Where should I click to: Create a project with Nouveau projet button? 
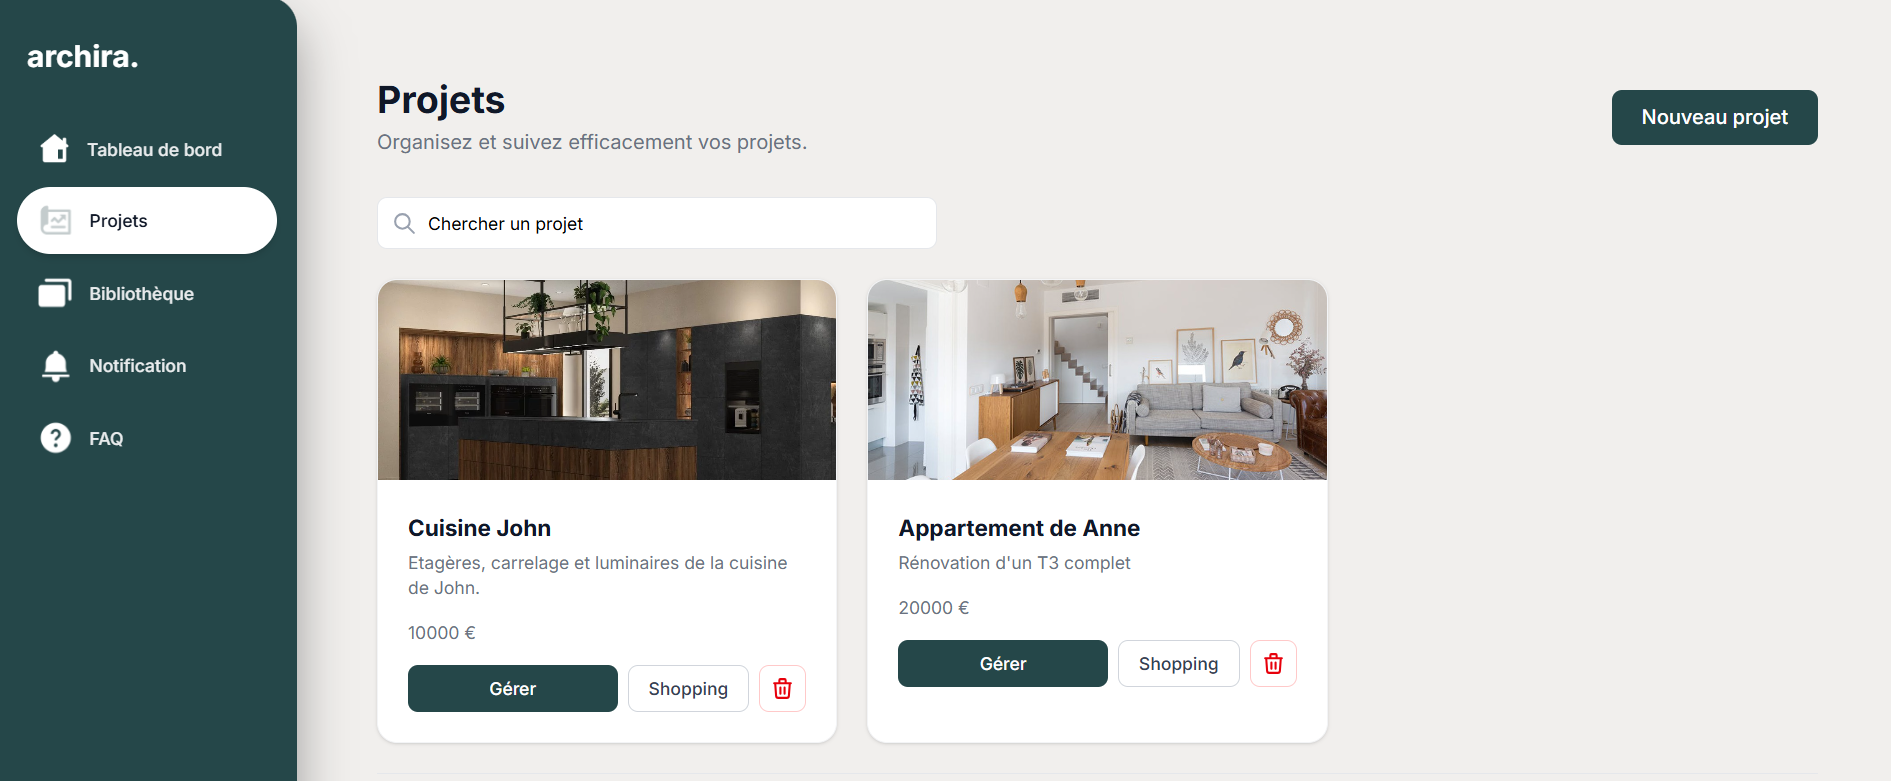coord(1714,117)
